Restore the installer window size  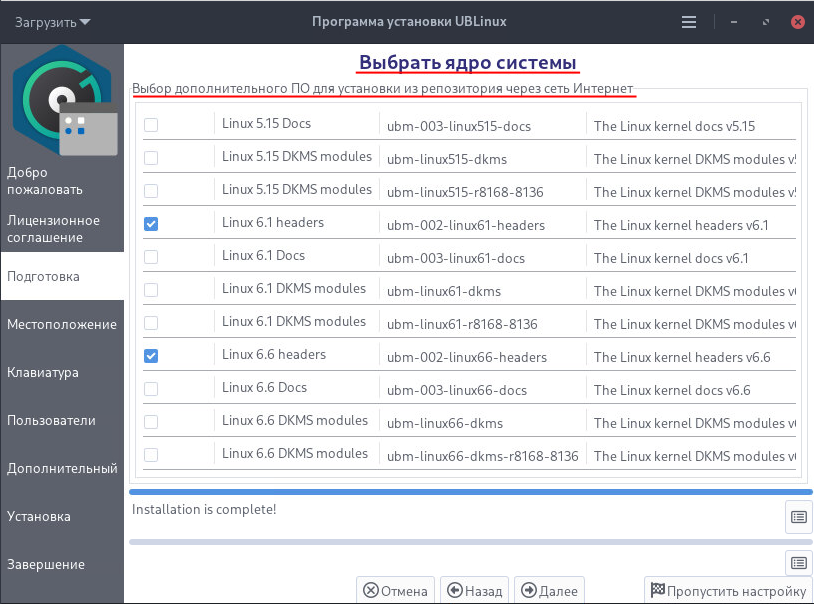point(766,22)
